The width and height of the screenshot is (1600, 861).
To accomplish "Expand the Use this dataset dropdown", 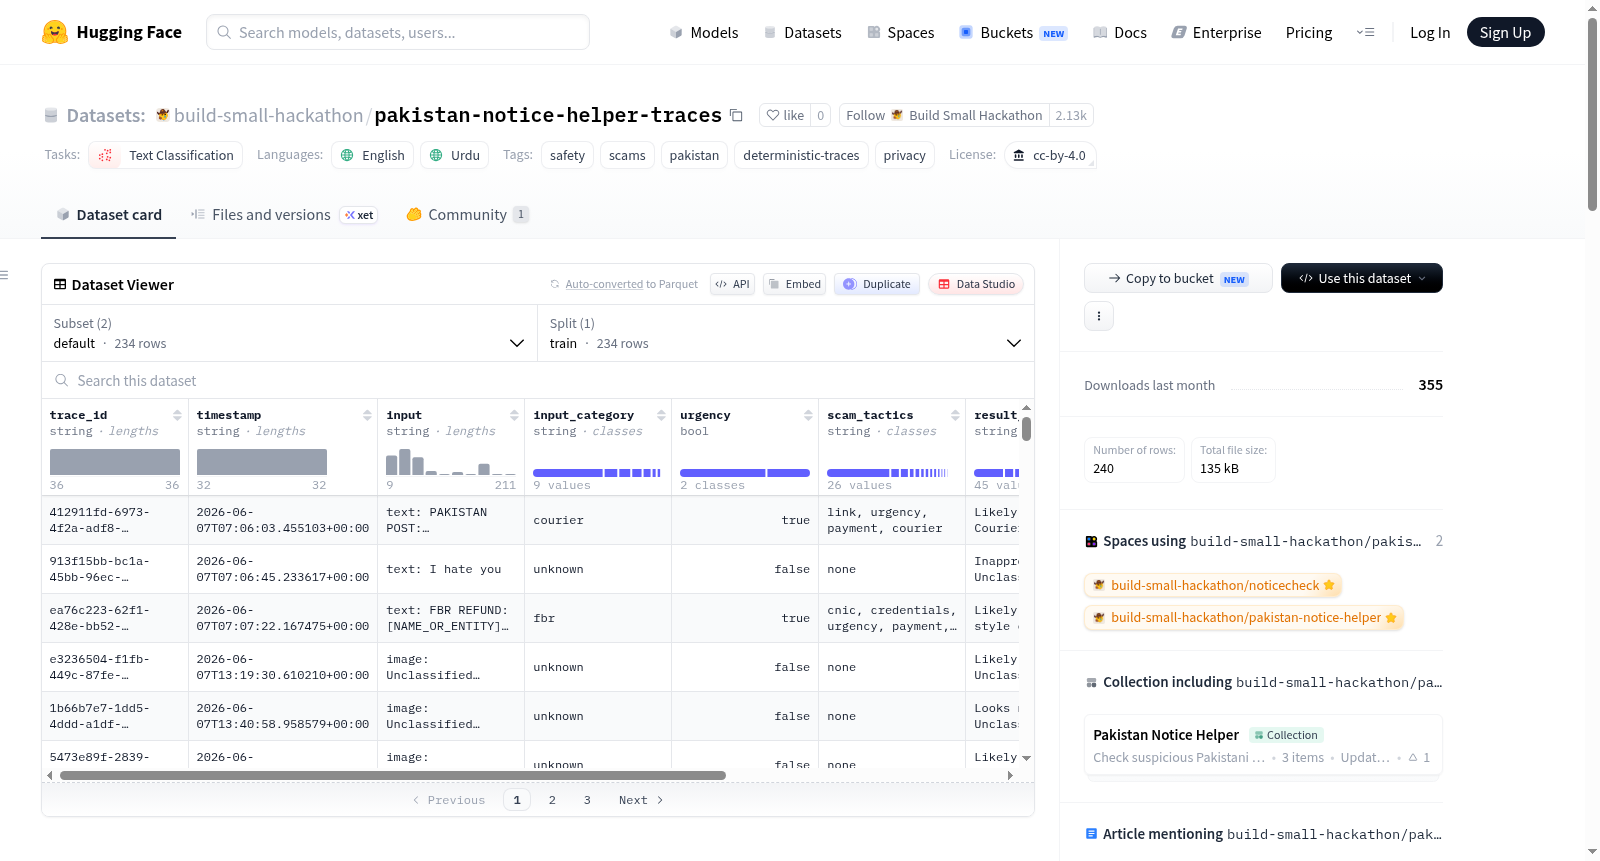I will click(x=1362, y=278).
